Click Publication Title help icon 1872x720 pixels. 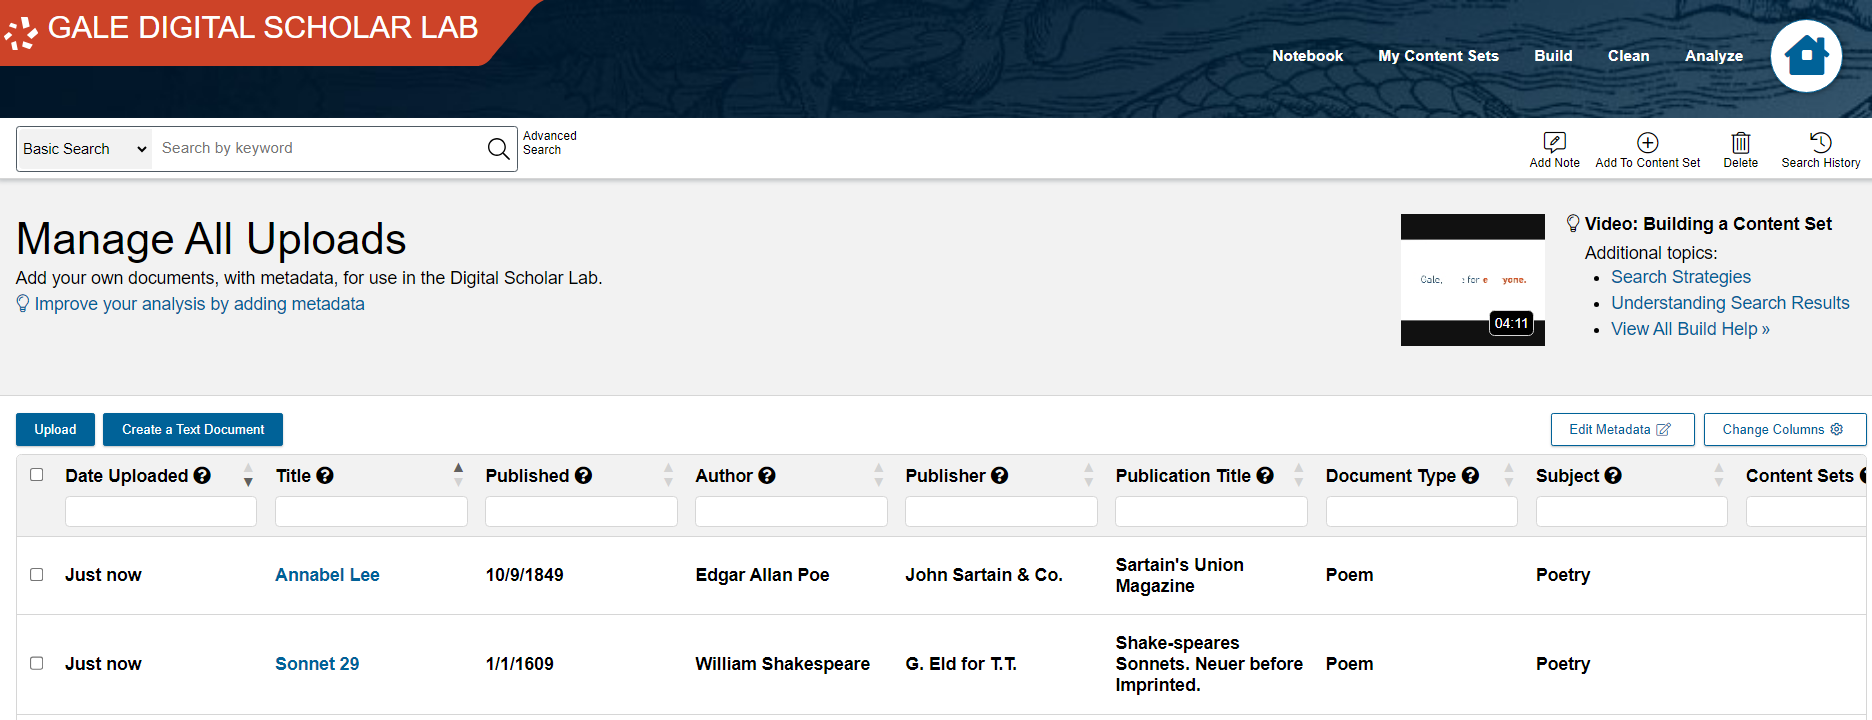[1265, 476]
